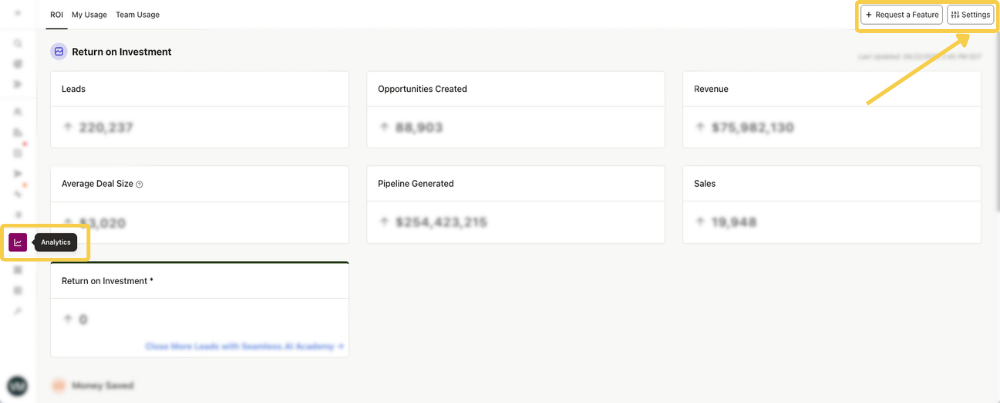Click the Money Saved section heading
Image resolution: width=1000 pixels, height=403 pixels.
103,386
